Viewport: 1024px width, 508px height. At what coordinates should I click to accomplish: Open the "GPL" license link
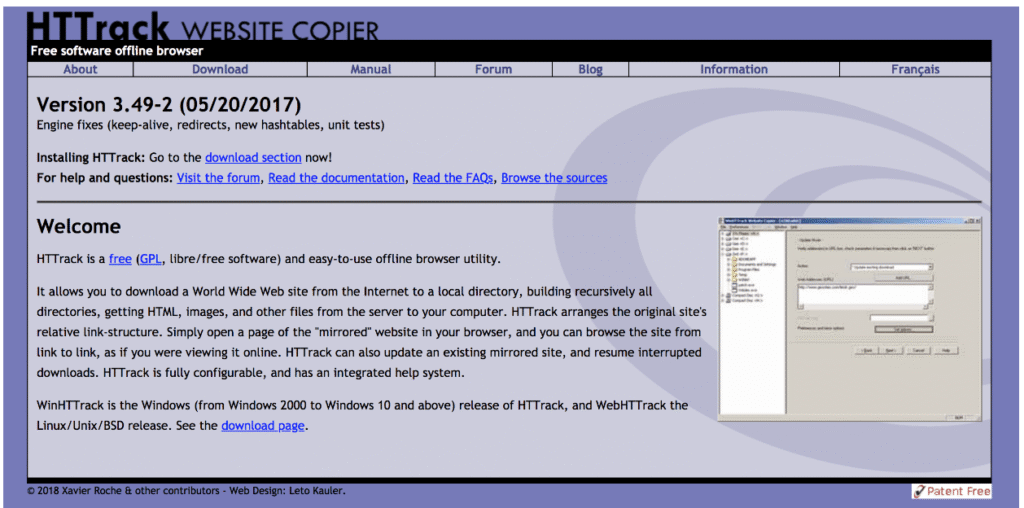tap(150, 259)
